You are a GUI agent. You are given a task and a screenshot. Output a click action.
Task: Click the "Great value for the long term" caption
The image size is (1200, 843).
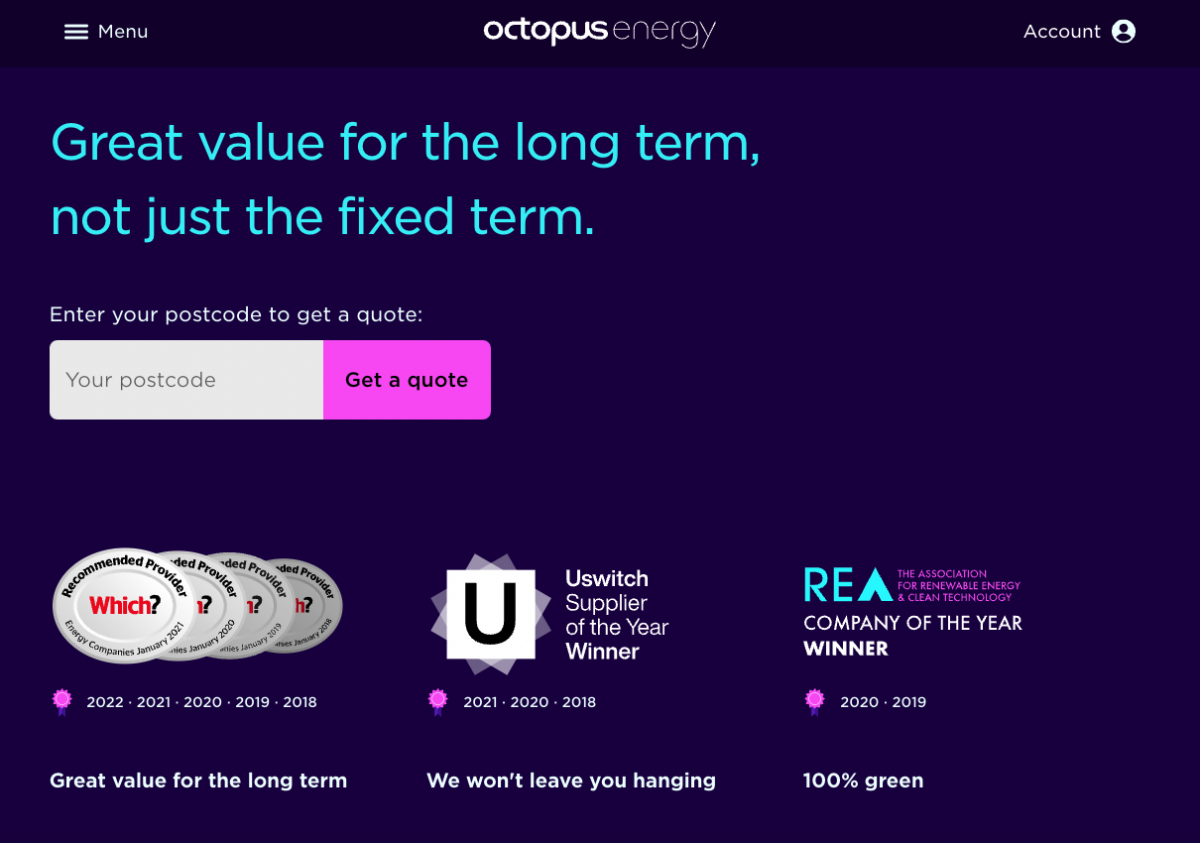[x=198, y=780]
